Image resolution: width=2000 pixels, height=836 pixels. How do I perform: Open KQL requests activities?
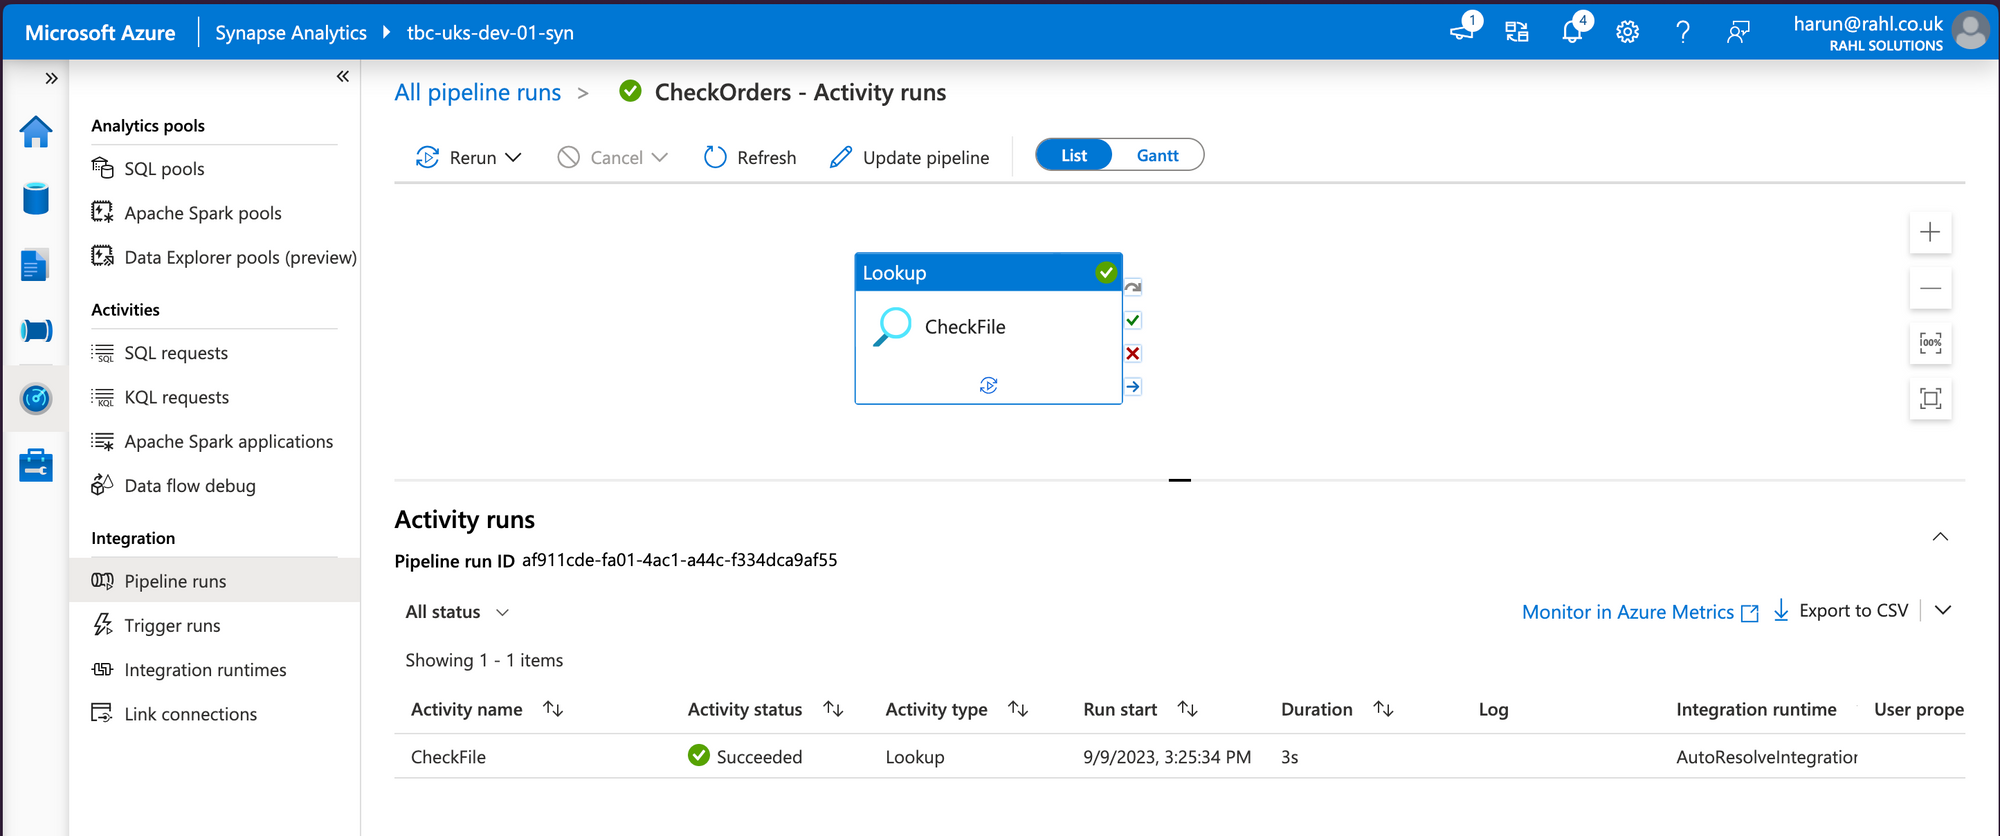[176, 397]
